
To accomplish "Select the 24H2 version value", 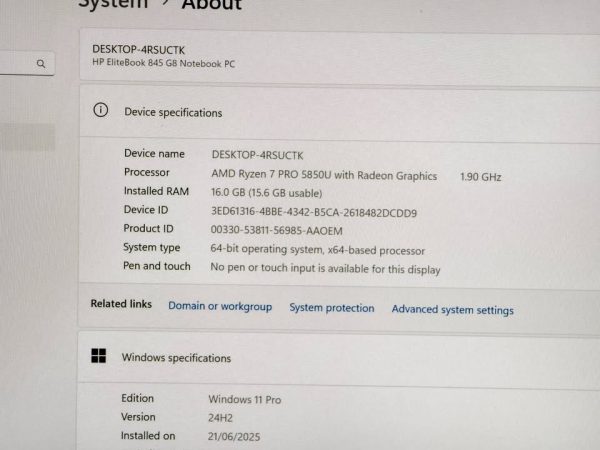I will coord(220,418).
